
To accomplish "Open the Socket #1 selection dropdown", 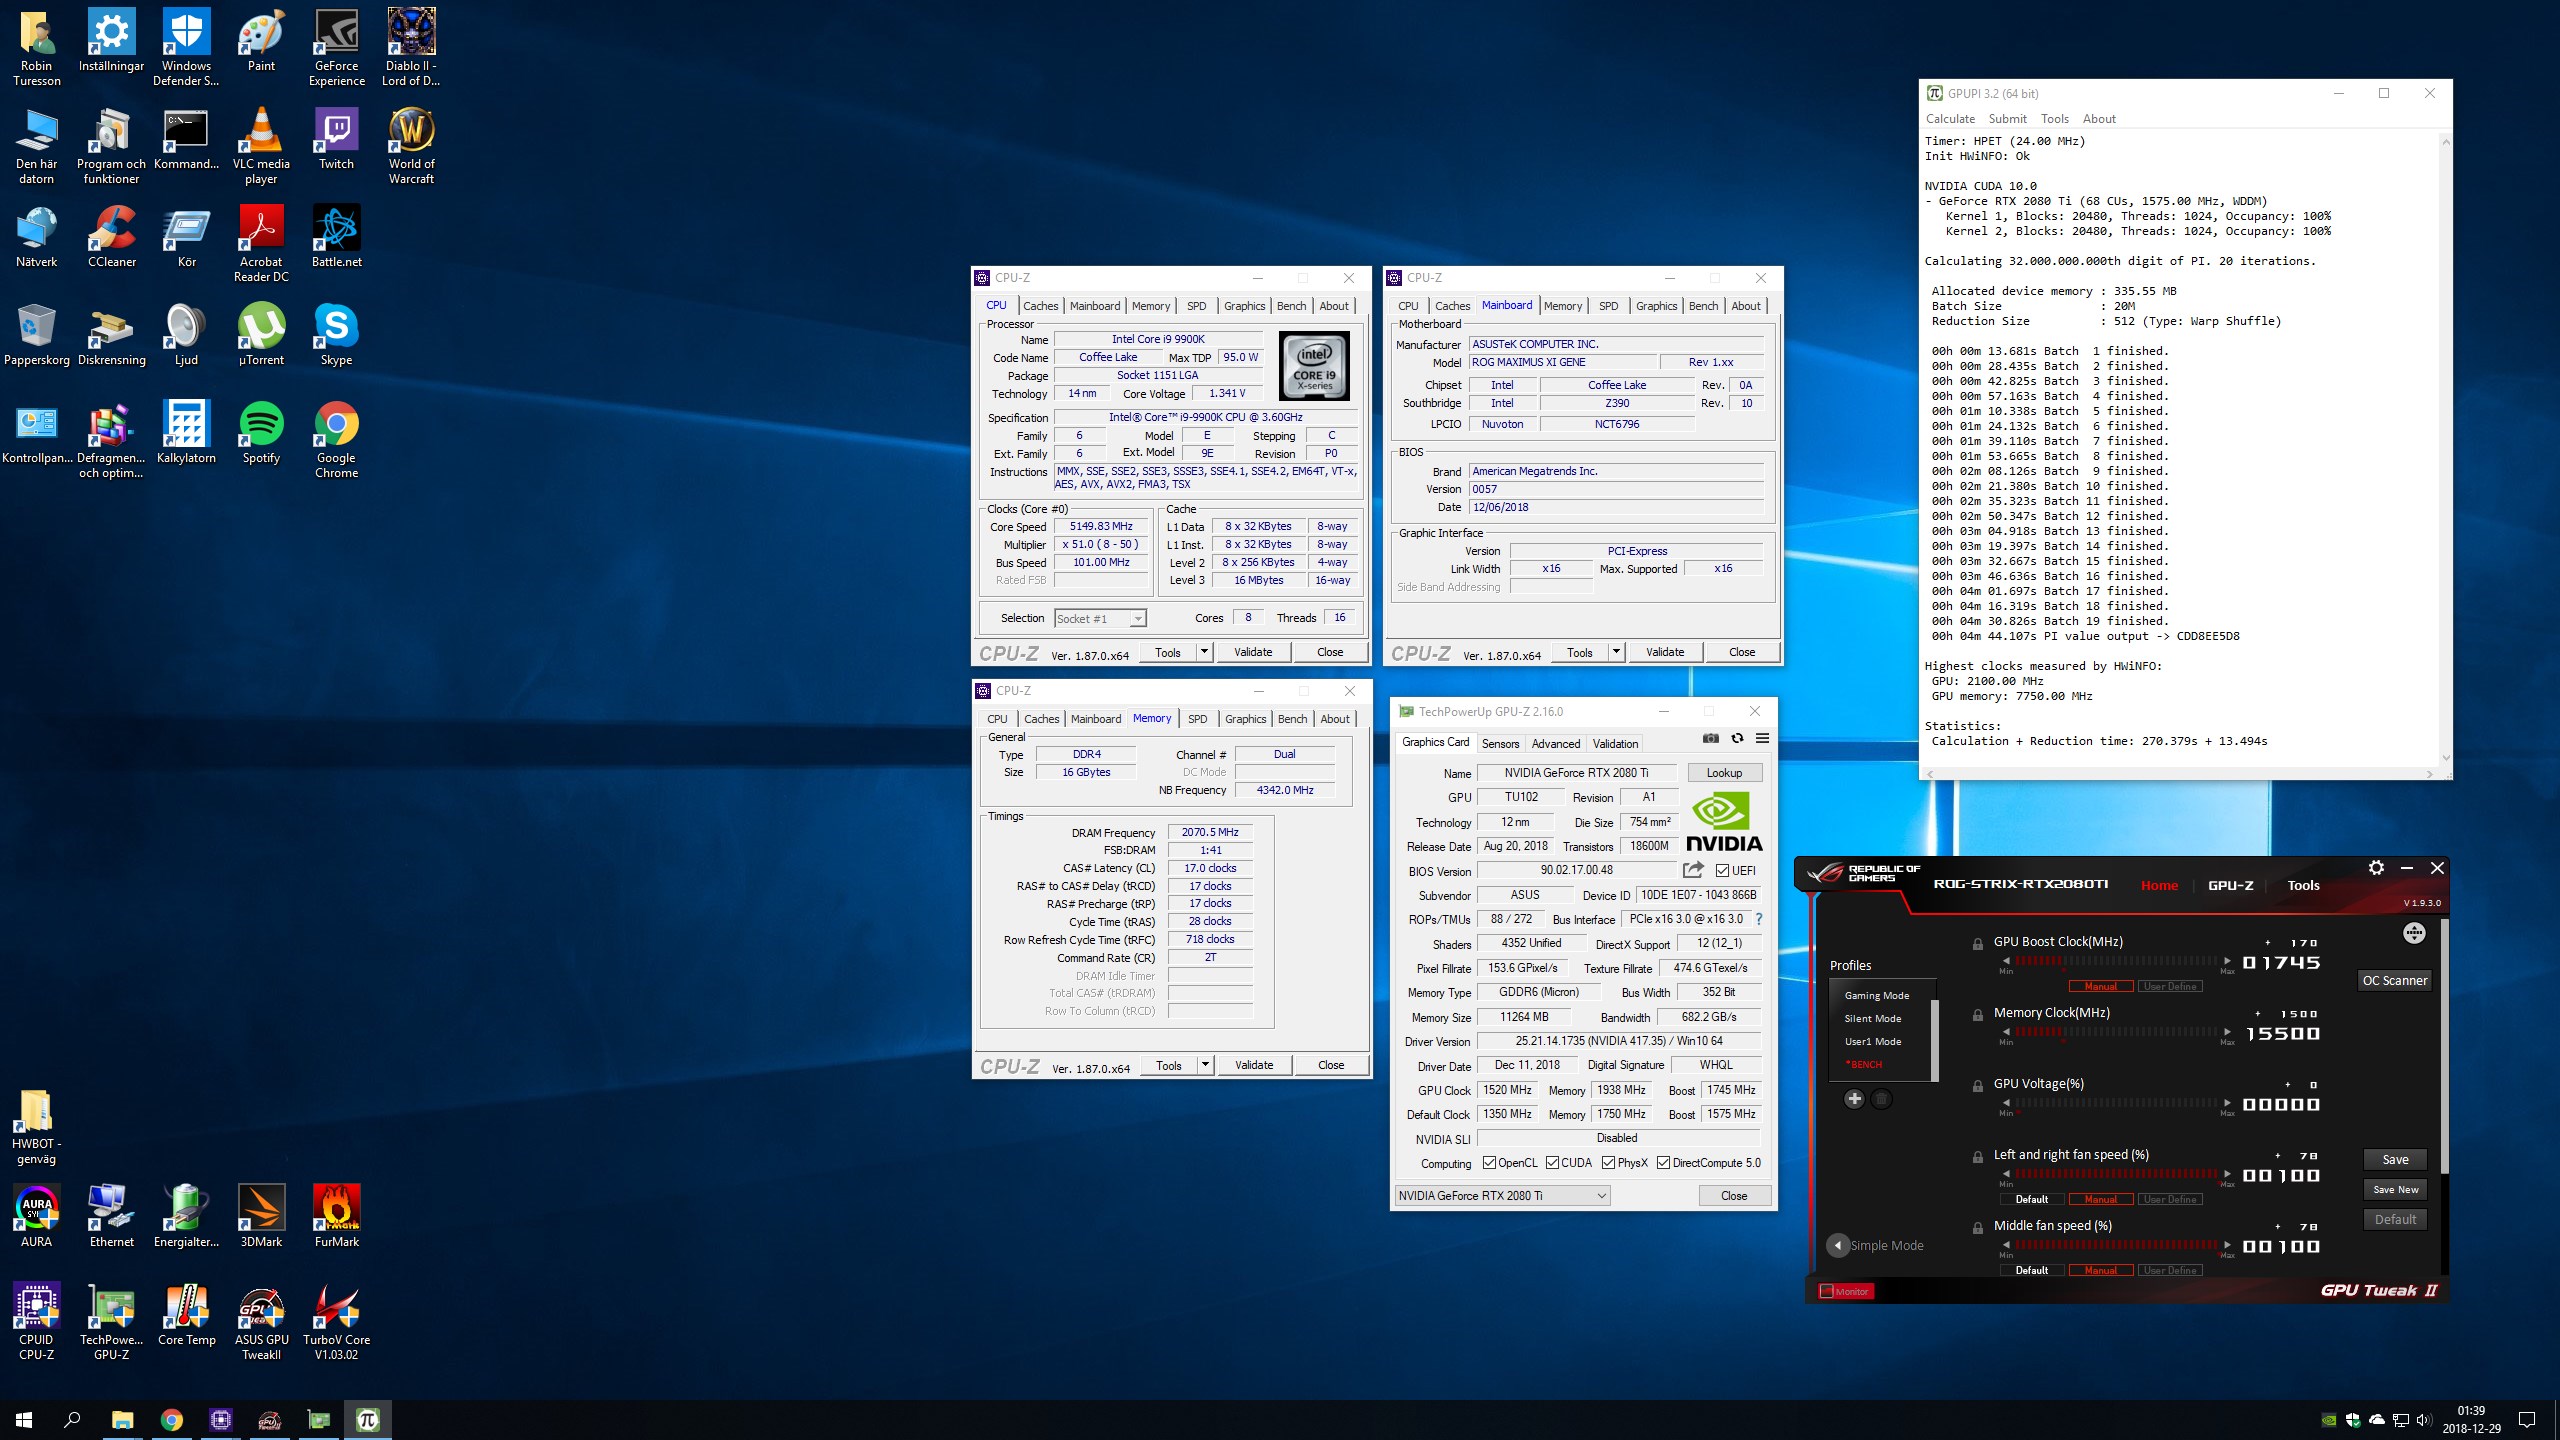I will pos(1100,618).
